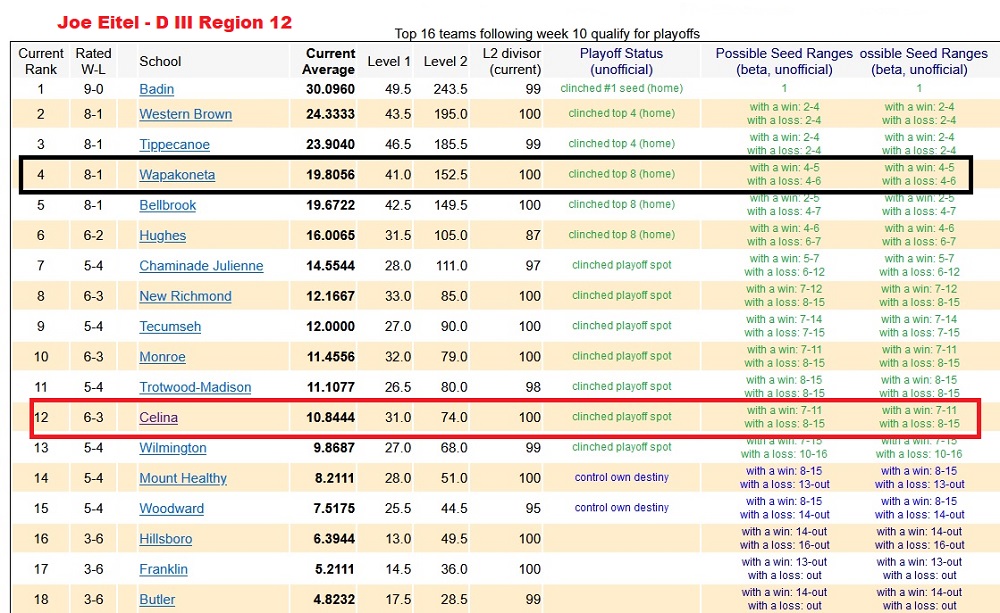This screenshot has width=1000, height=613.
Task: Click the Butler team link
Action: [157, 600]
